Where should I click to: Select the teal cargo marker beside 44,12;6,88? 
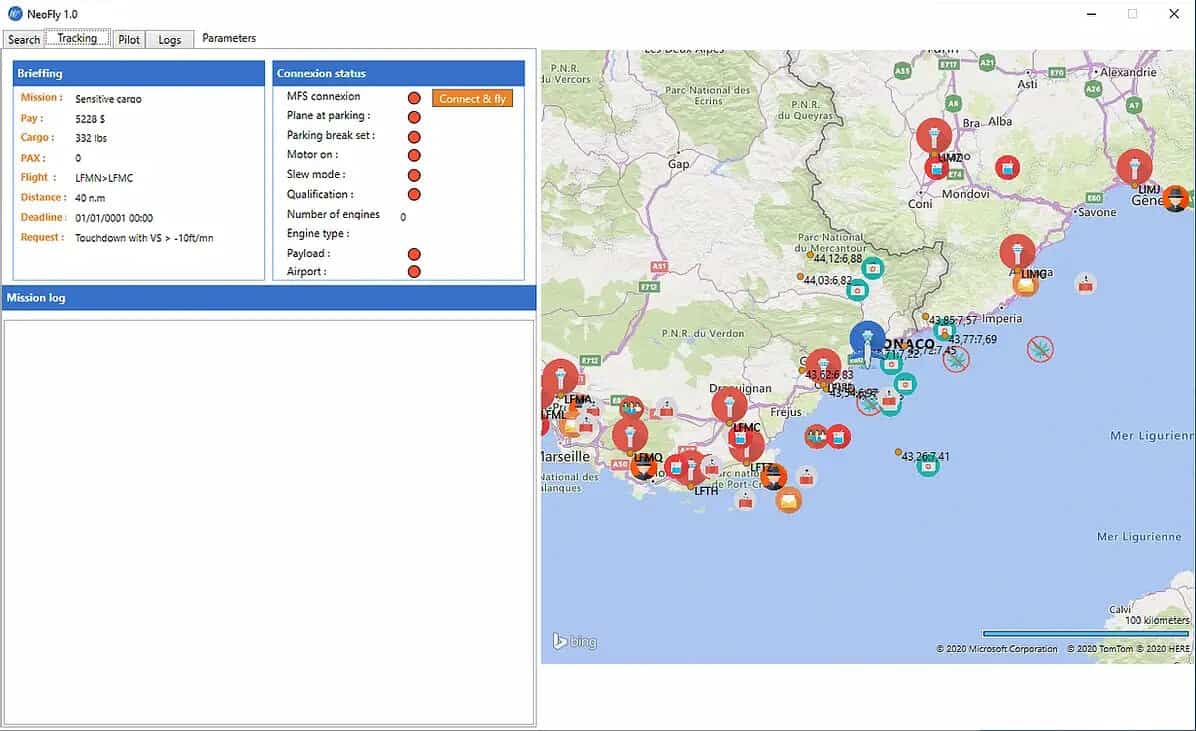coord(873,267)
